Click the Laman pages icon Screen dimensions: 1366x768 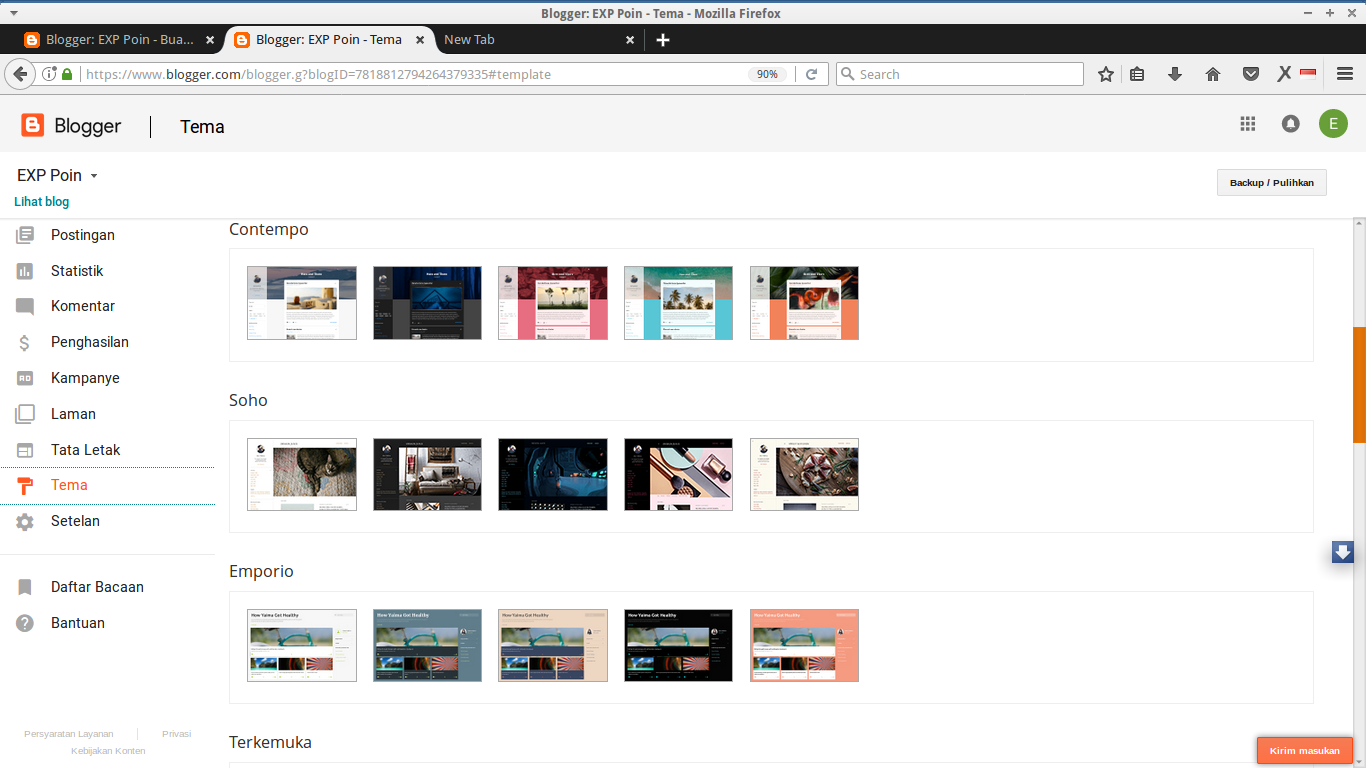(x=25, y=414)
